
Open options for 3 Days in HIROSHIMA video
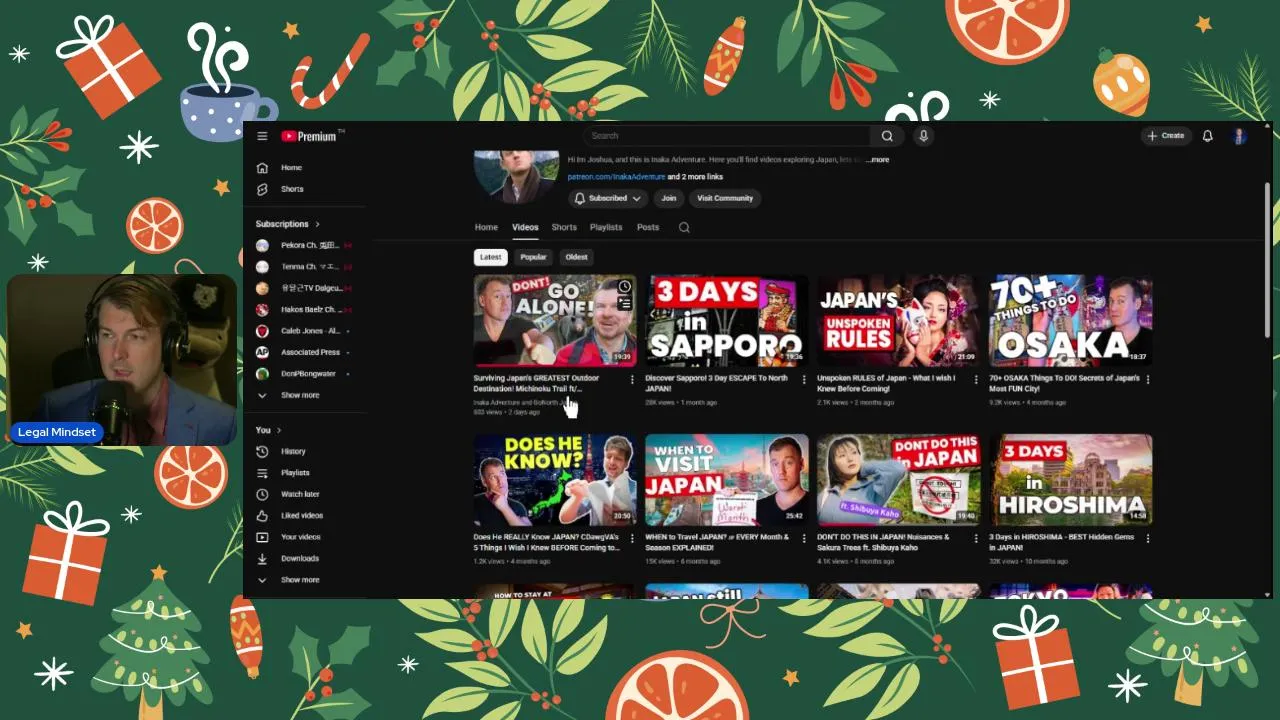(1148, 538)
